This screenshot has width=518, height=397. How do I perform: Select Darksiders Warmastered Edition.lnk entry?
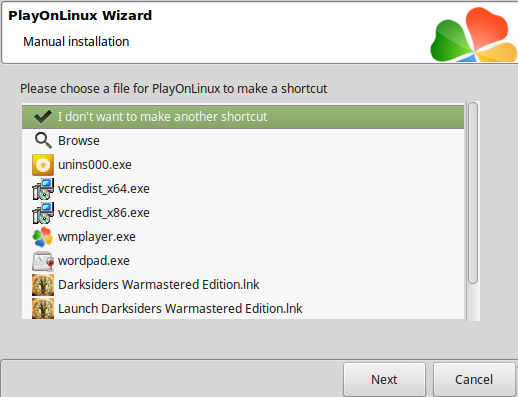[243, 285]
